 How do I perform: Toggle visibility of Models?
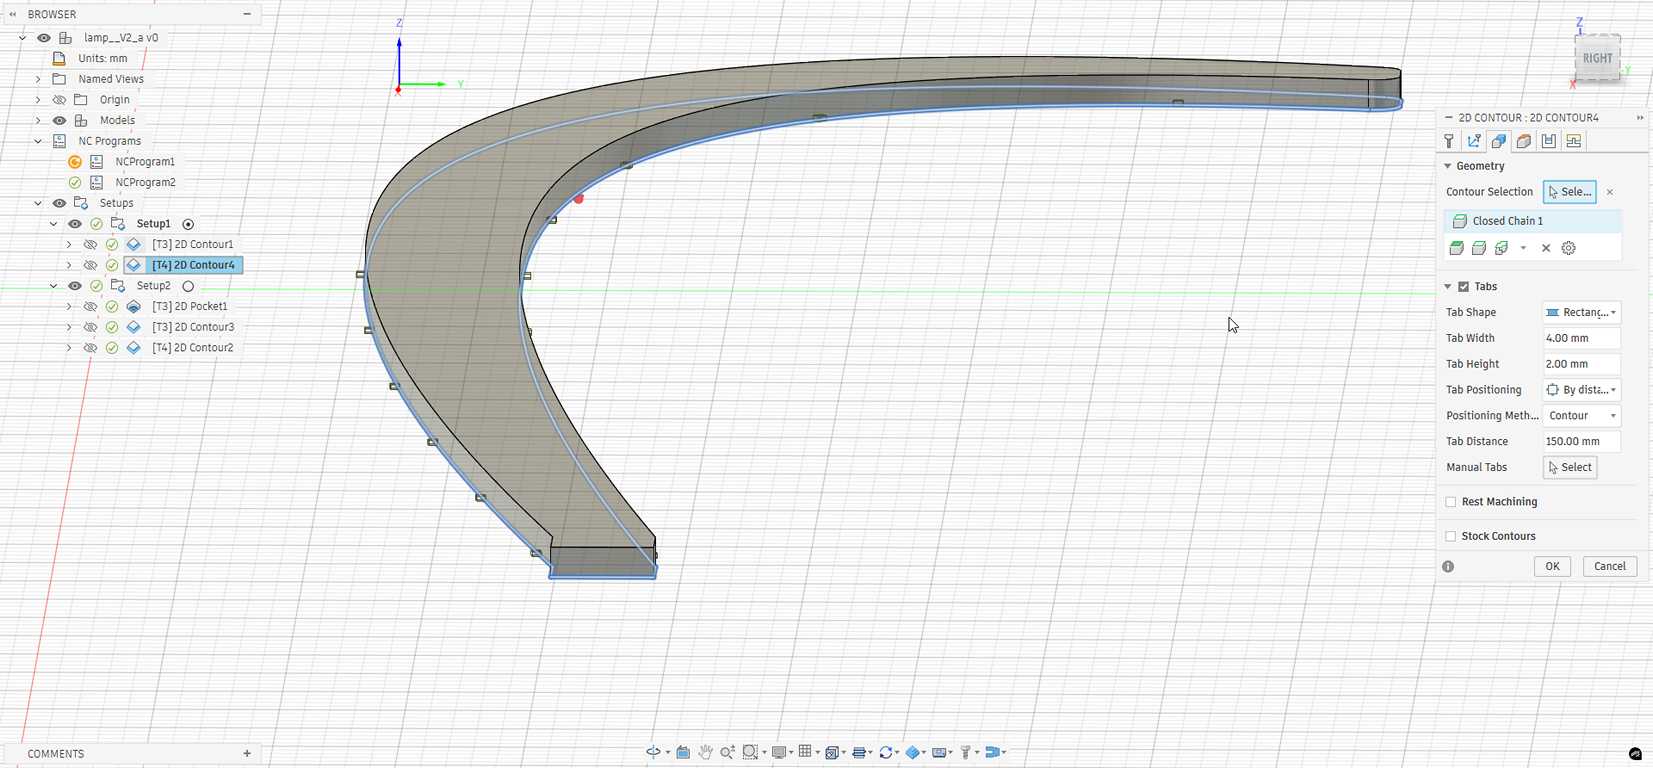point(59,121)
